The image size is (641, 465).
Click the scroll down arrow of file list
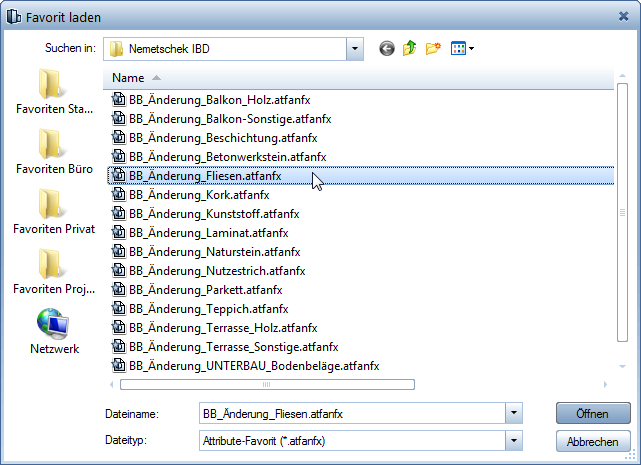coord(622,366)
